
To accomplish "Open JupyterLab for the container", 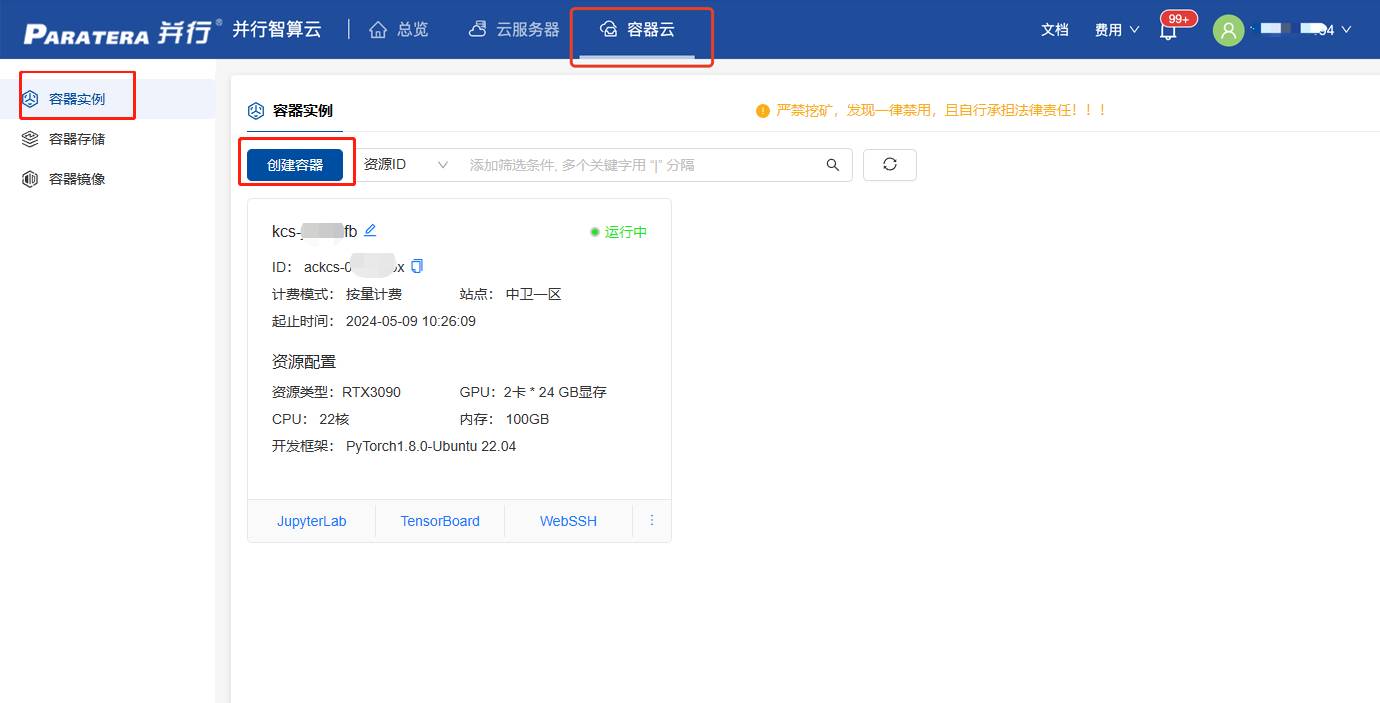I will pos(312,521).
